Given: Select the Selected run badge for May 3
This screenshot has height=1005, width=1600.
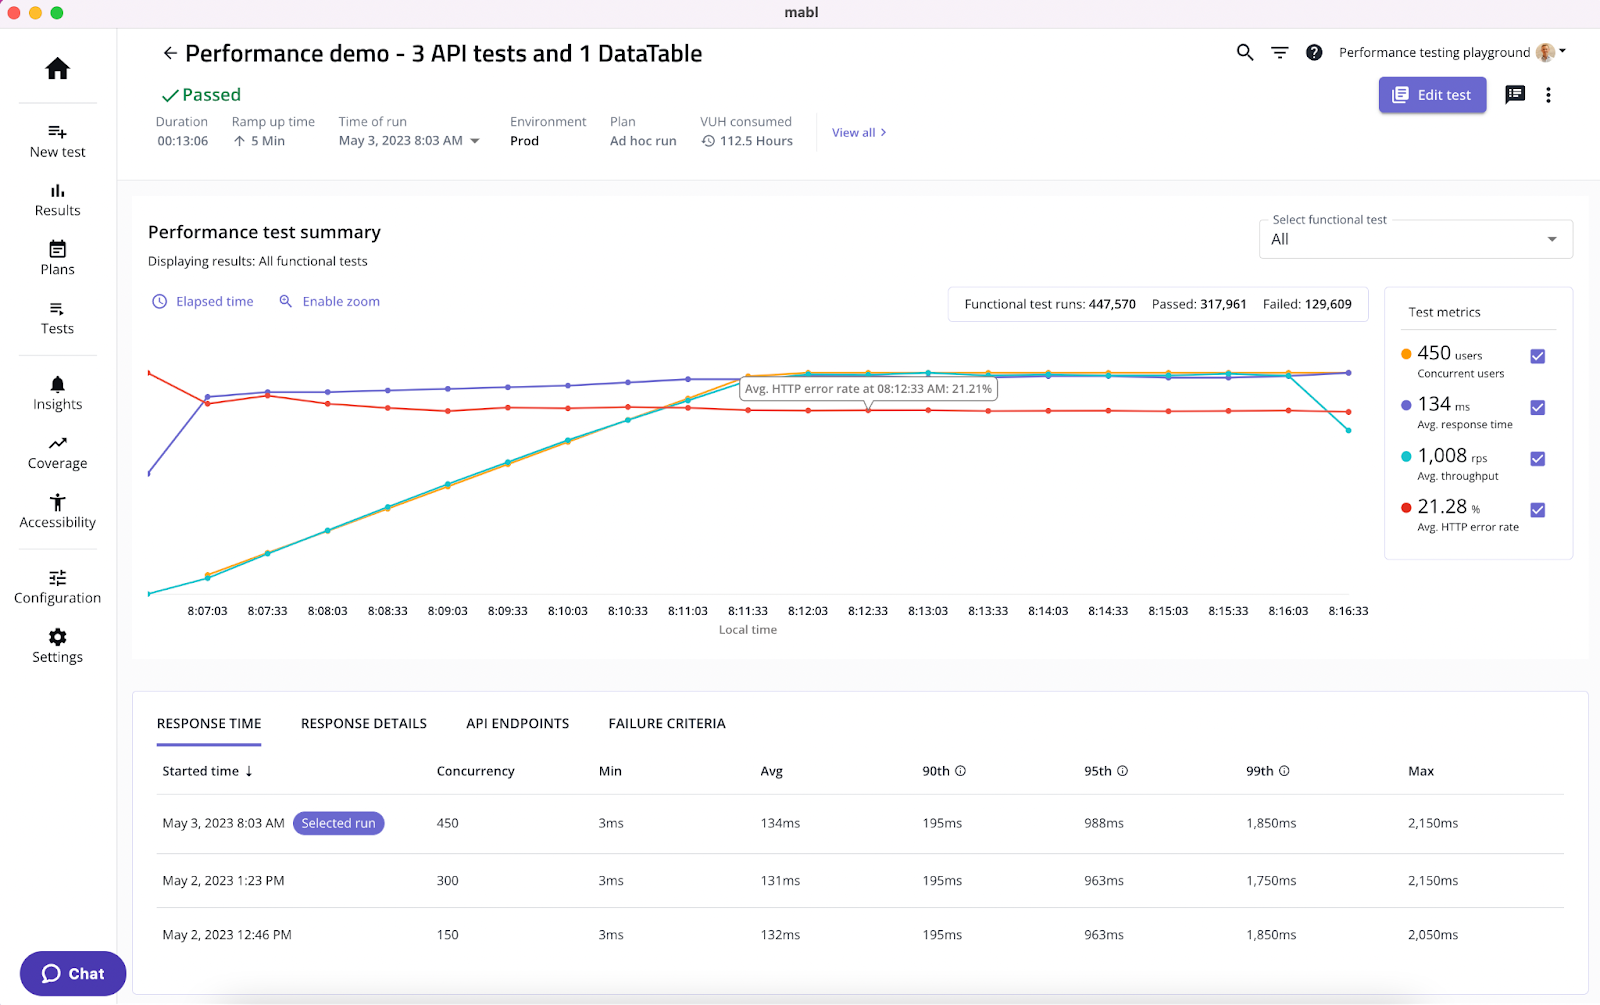Looking at the screenshot, I should tap(338, 823).
